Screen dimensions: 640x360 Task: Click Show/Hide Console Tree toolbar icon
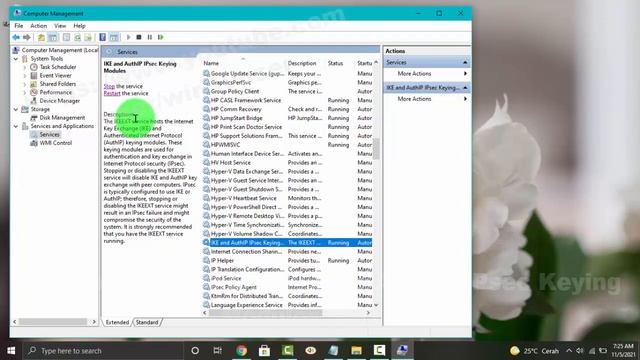[53, 38]
